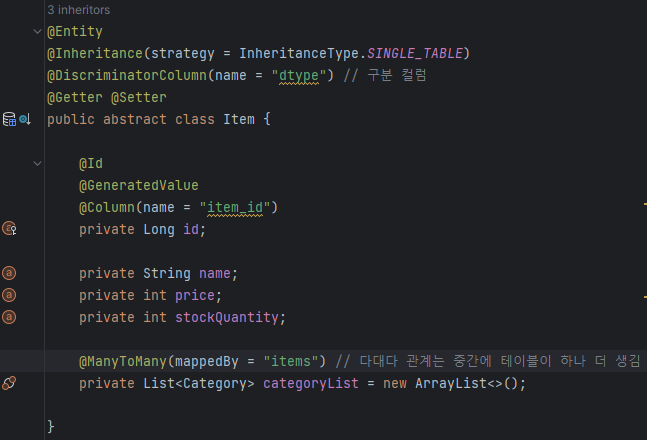Click the Item class name
The height and width of the screenshot is (440, 647).
[239, 119]
